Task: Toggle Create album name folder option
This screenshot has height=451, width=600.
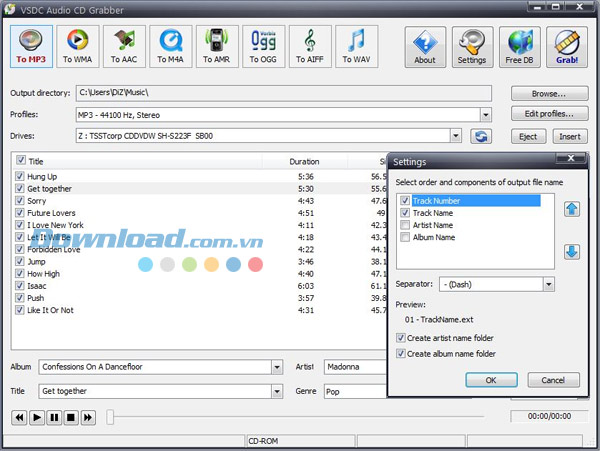Action: (400, 353)
